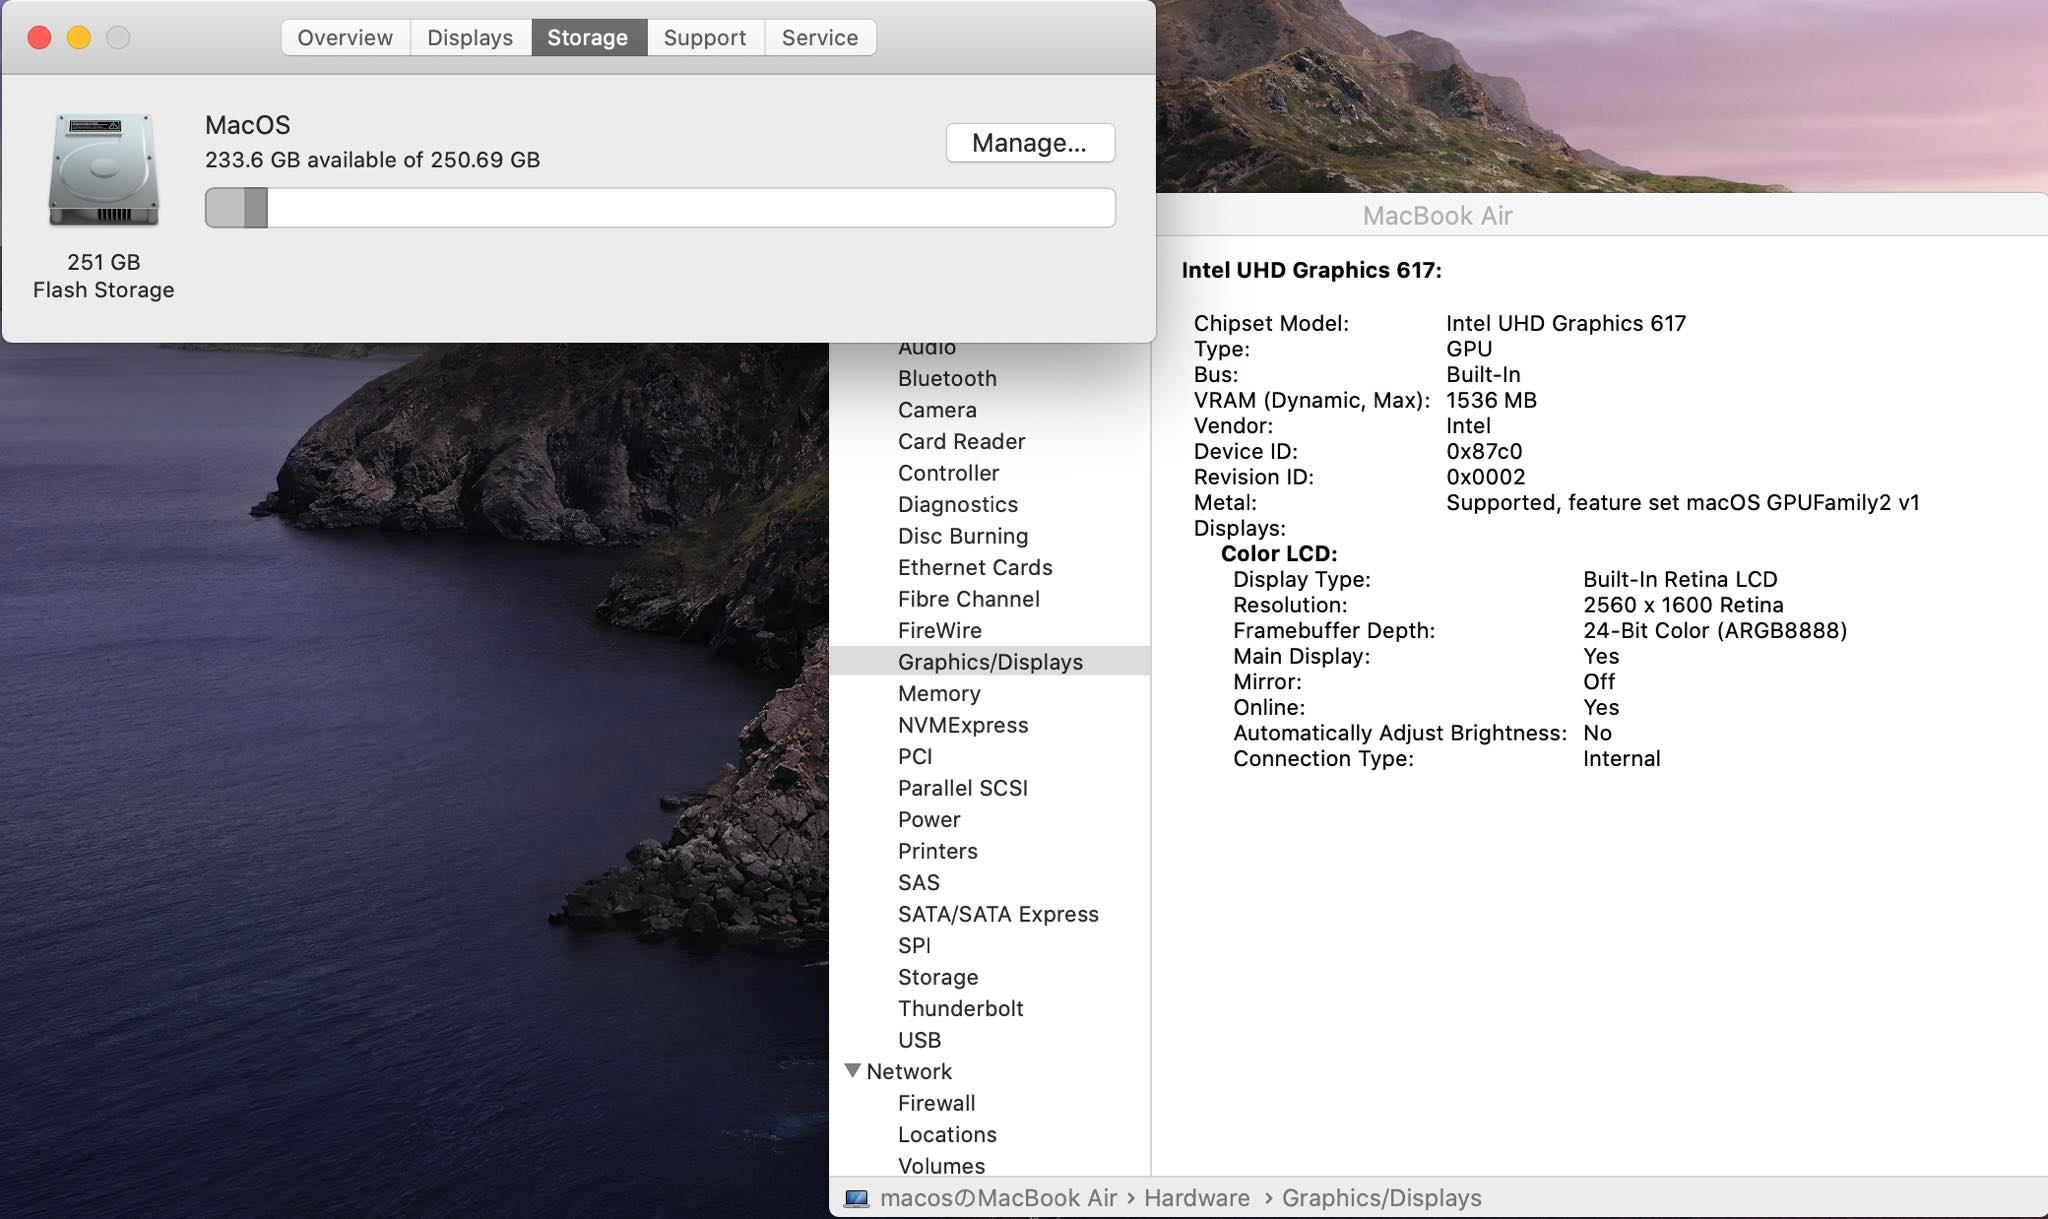The width and height of the screenshot is (2048, 1219).
Task: Choose USB from the hardware list
Action: [x=919, y=1040]
